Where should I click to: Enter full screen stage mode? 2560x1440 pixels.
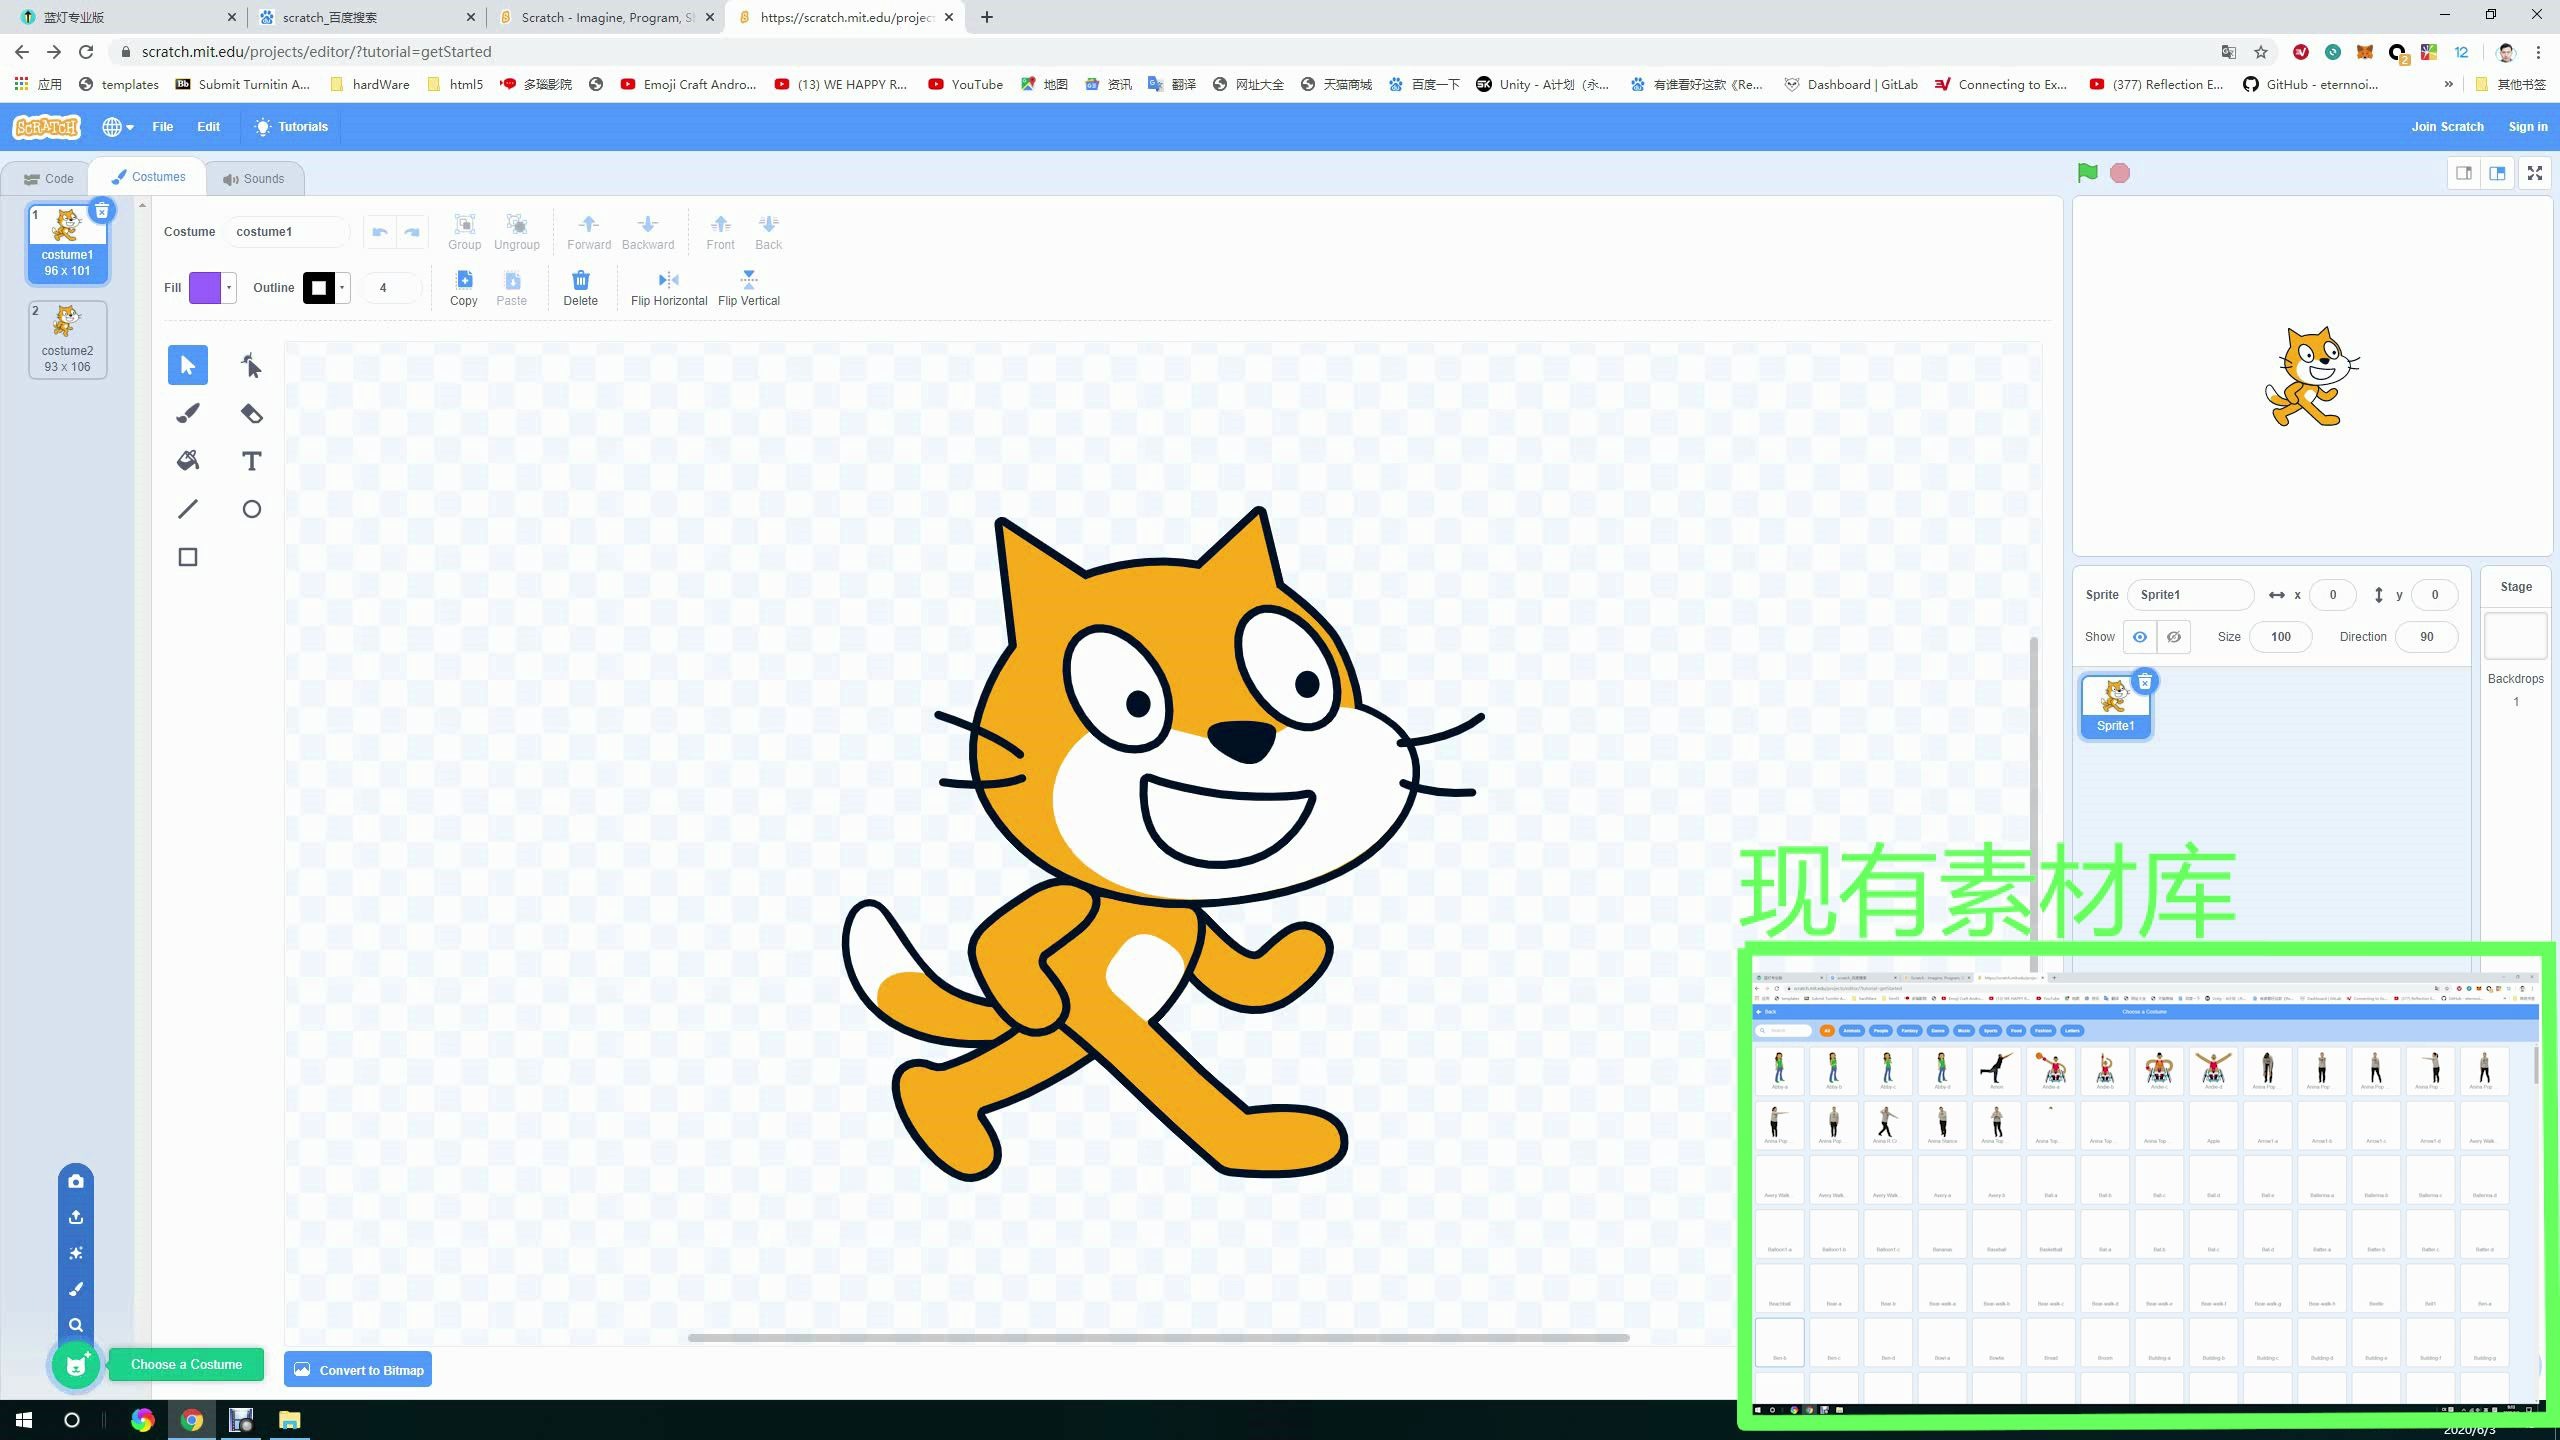(x=2535, y=173)
